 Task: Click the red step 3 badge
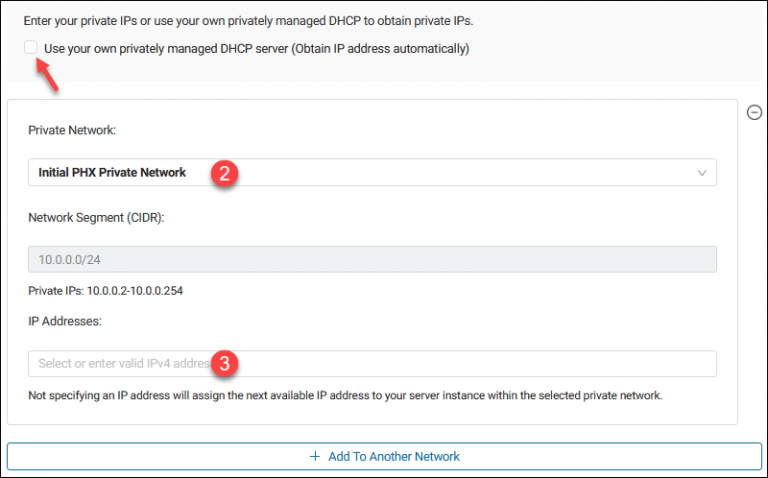pos(224,363)
